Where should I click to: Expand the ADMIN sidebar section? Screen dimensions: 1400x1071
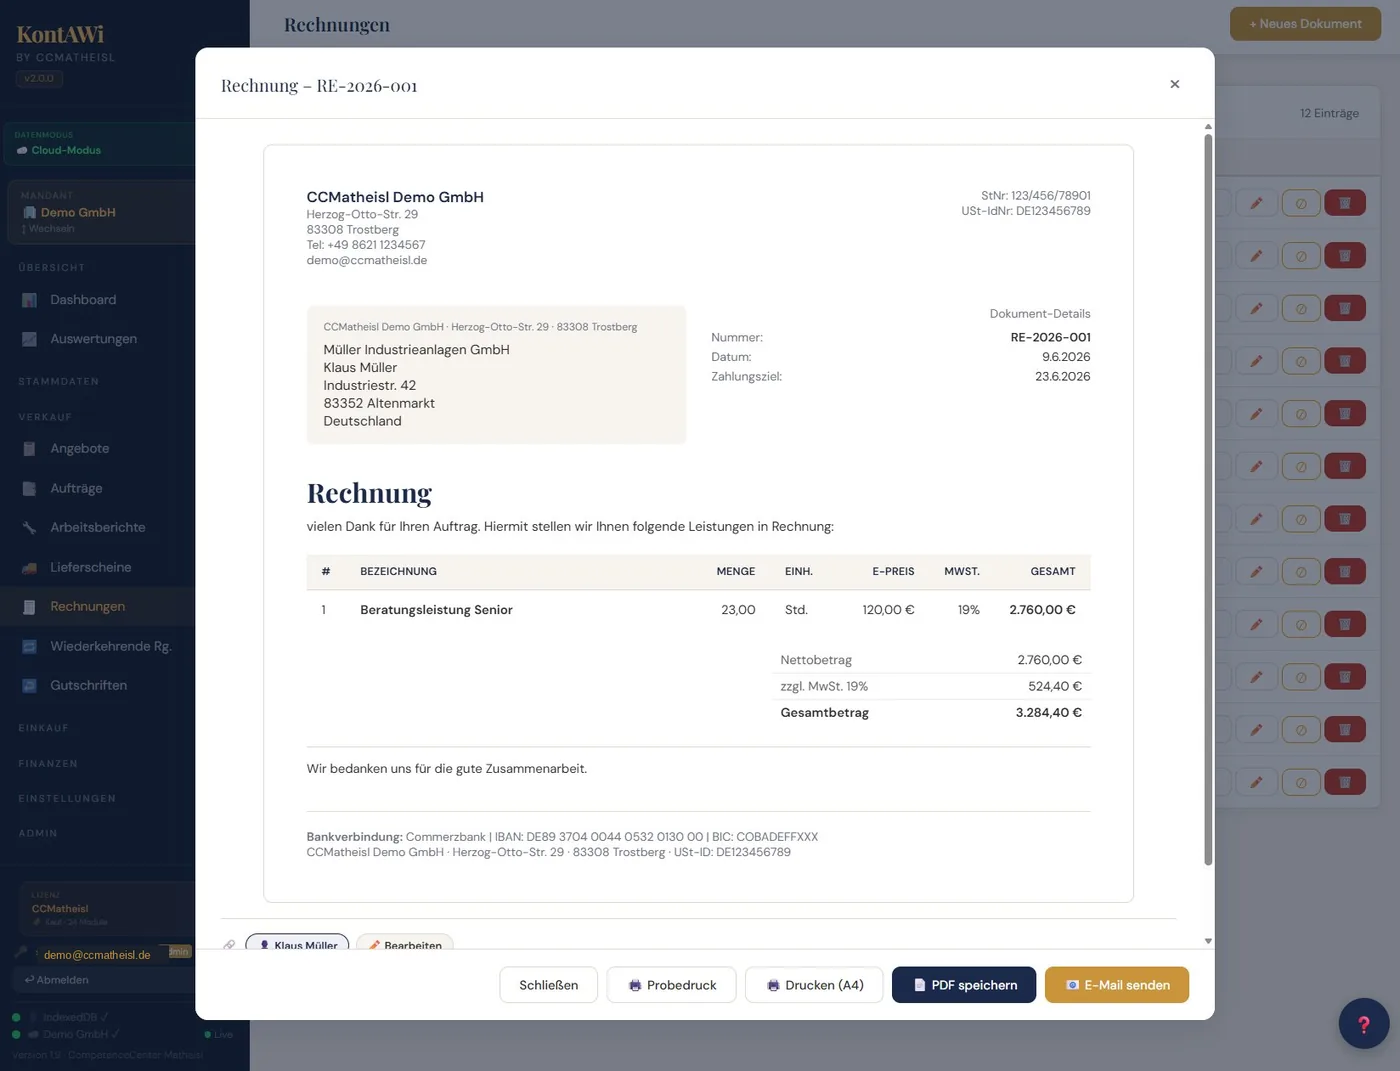(x=38, y=834)
